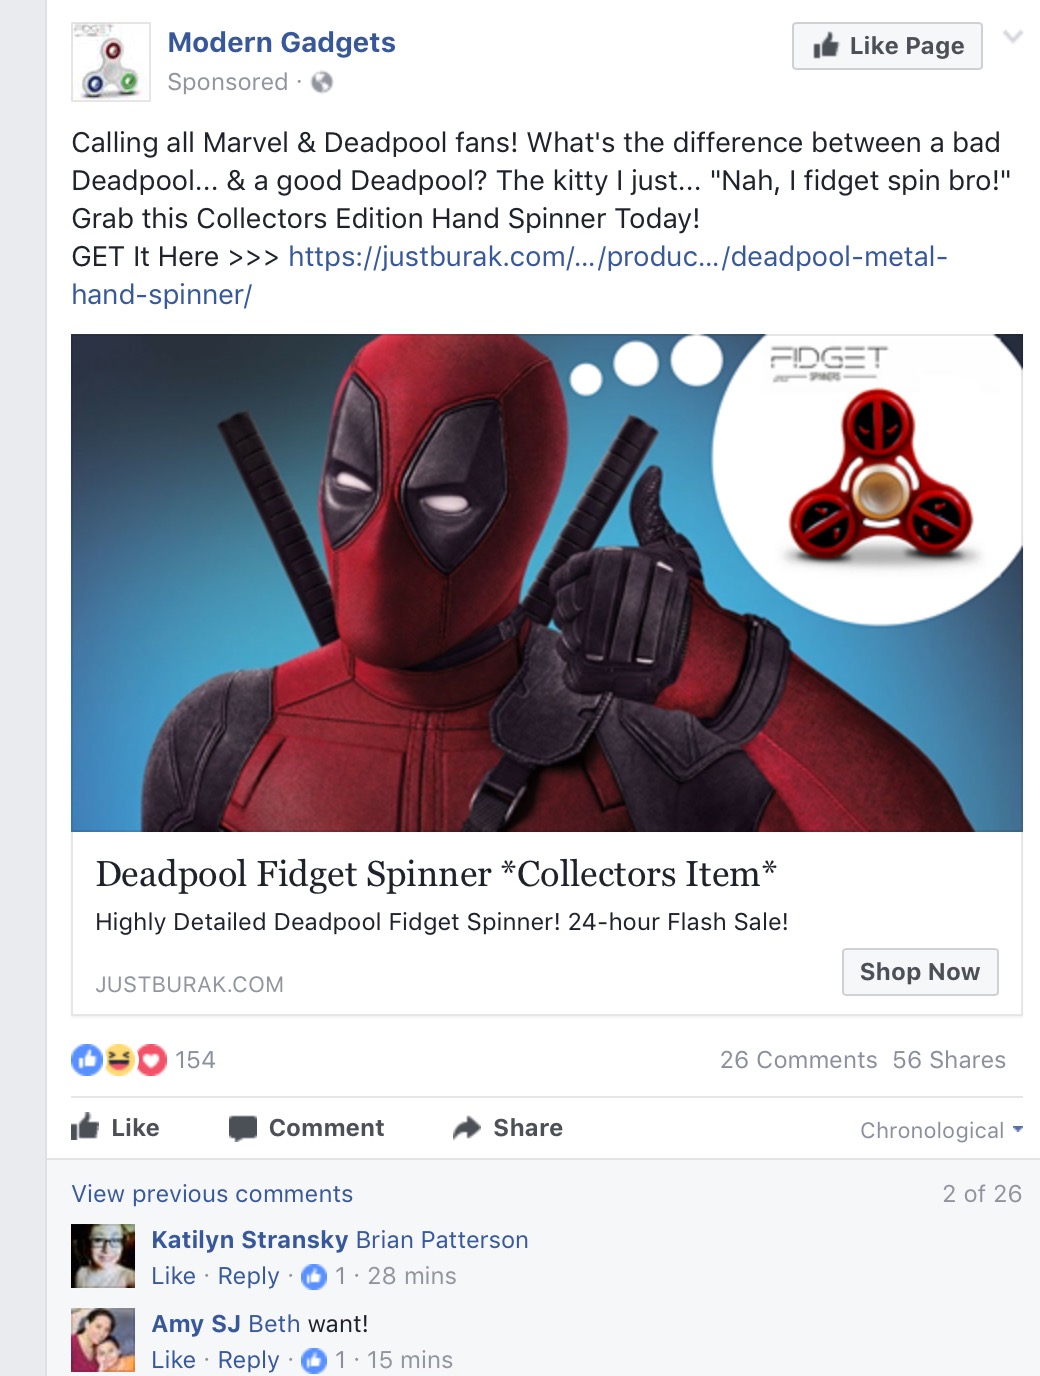Click the laughing Haha reaction icon
Image resolution: width=1040 pixels, height=1376 pixels.
point(119,1059)
